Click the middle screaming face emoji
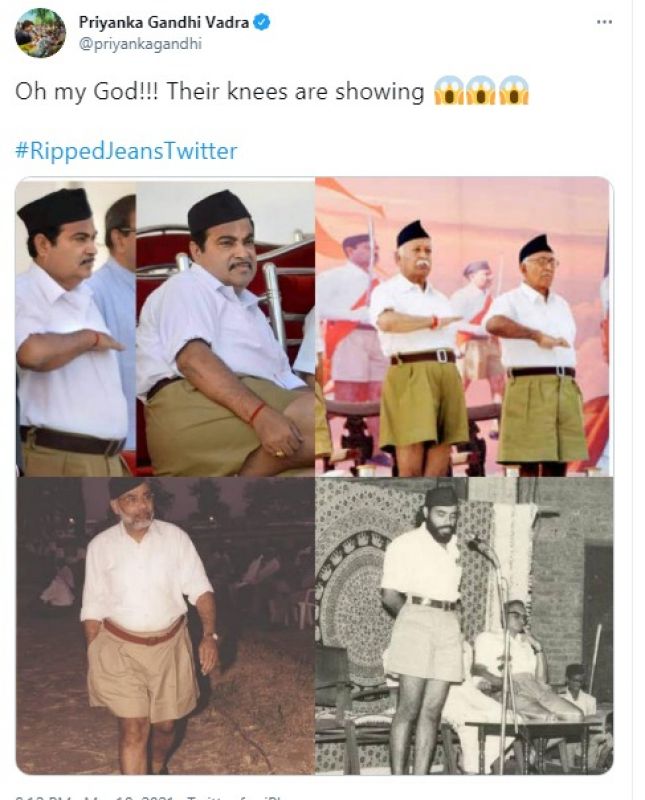 [481, 91]
